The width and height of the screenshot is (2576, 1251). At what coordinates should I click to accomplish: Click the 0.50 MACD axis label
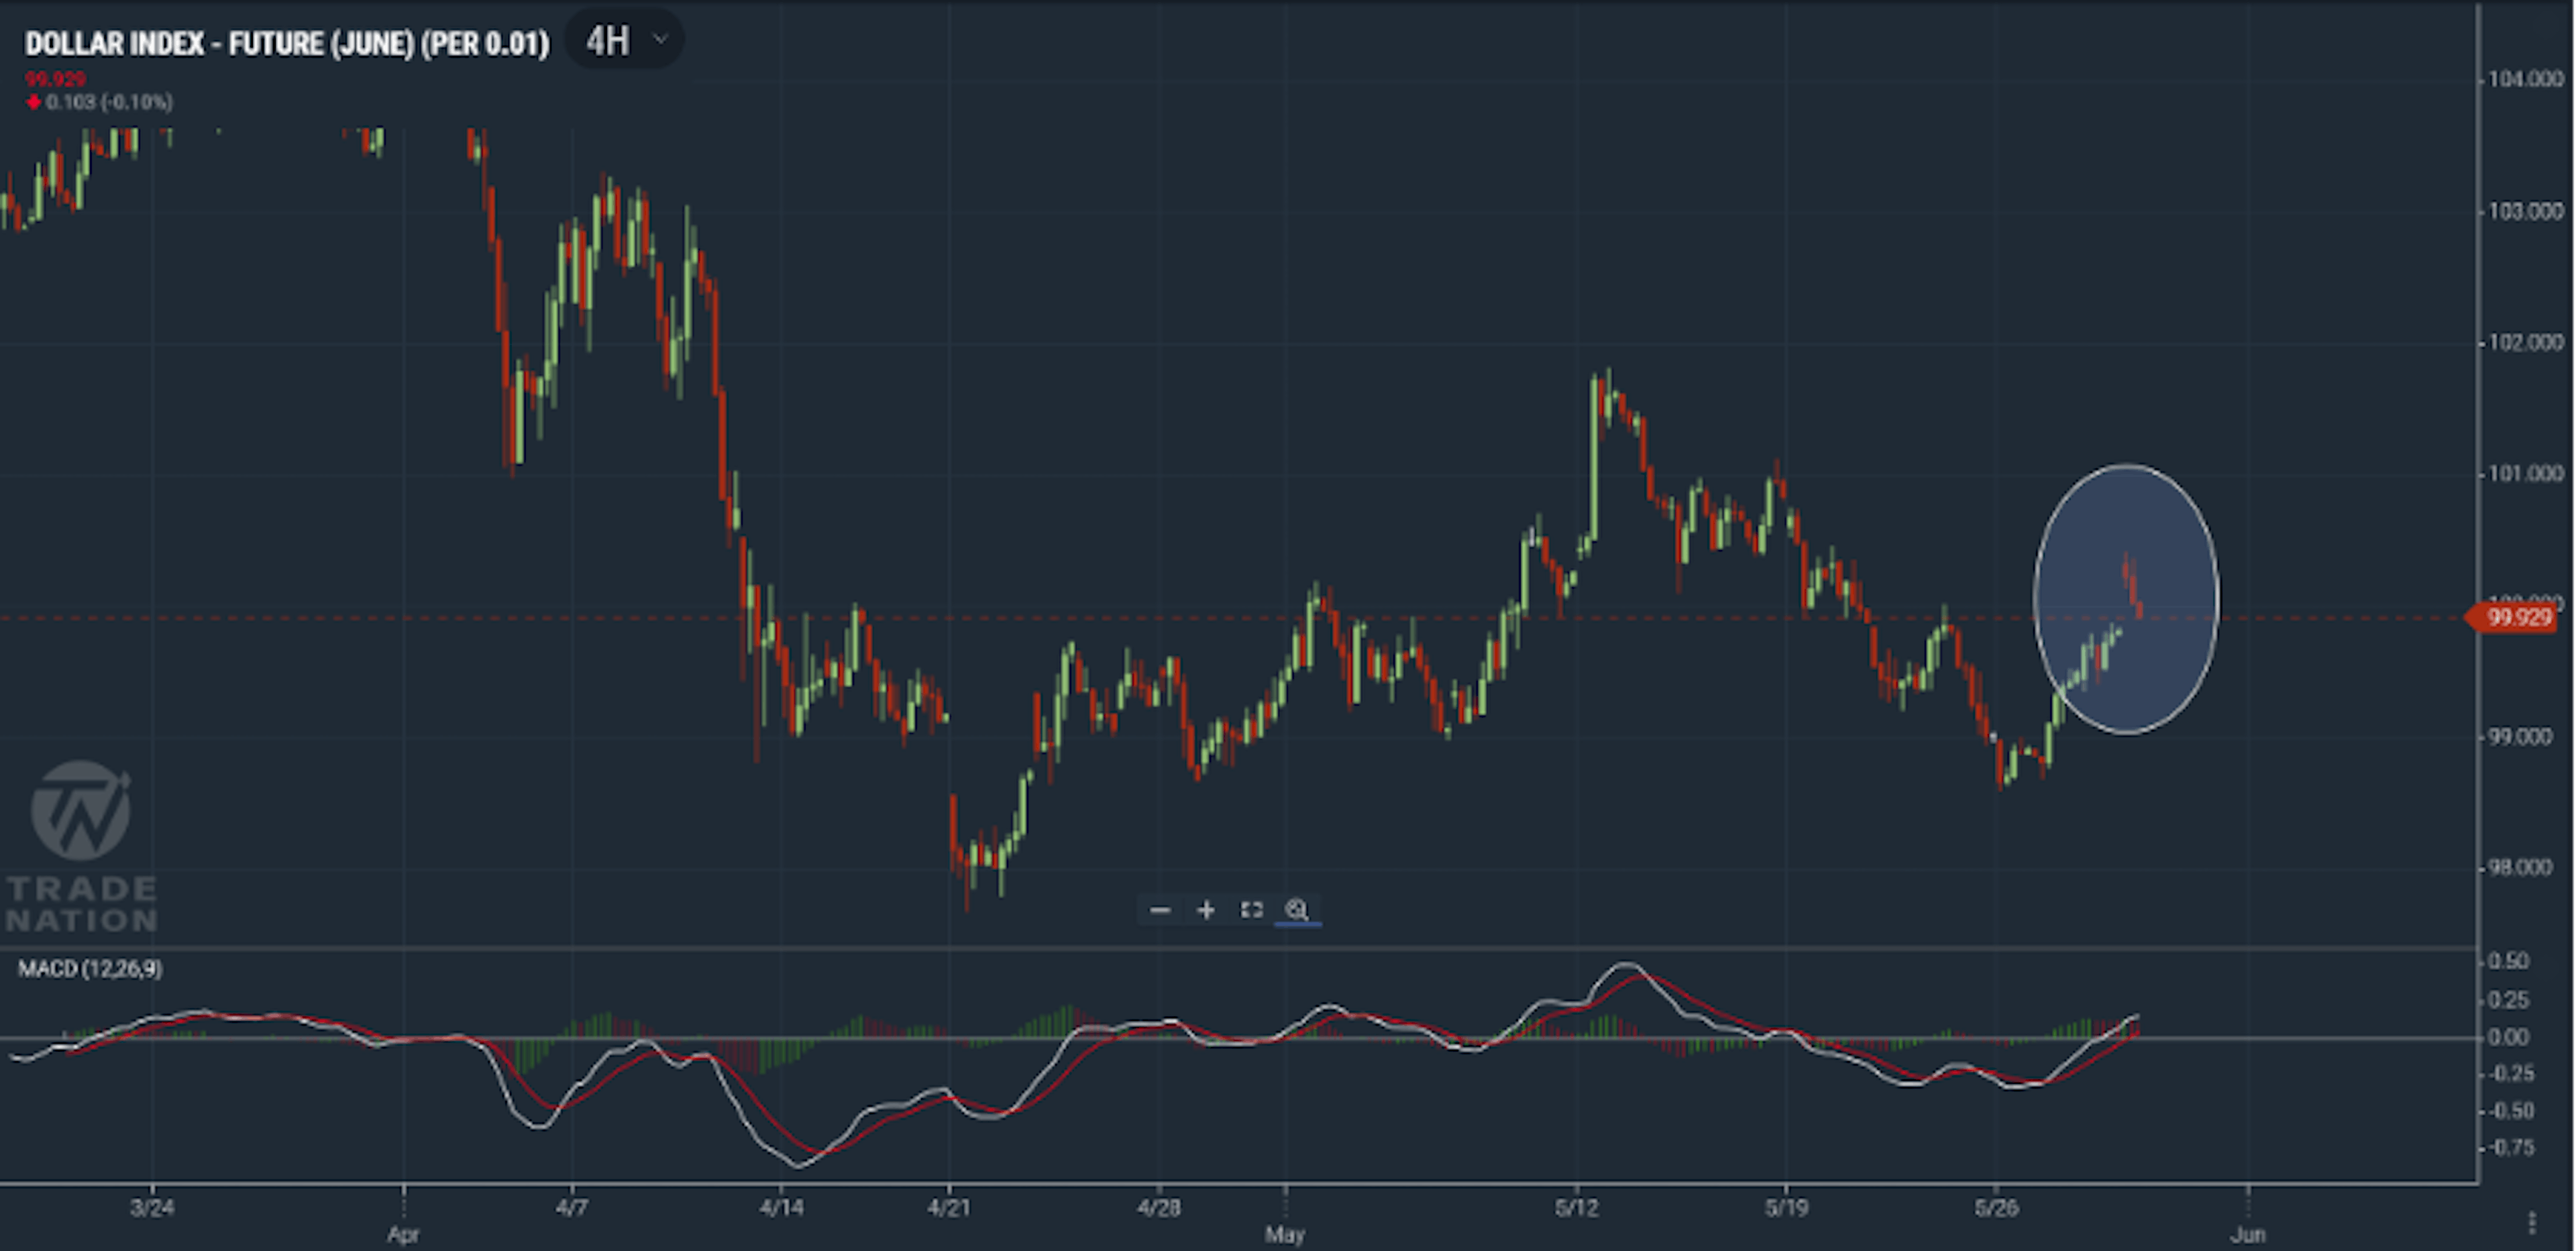(2508, 961)
